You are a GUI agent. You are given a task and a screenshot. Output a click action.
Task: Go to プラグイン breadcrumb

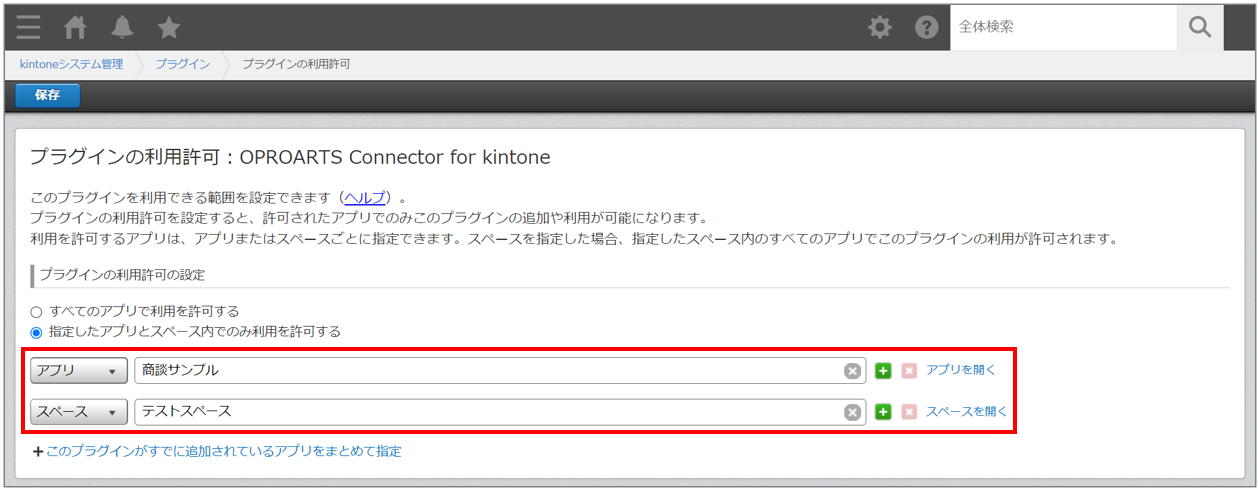point(182,64)
